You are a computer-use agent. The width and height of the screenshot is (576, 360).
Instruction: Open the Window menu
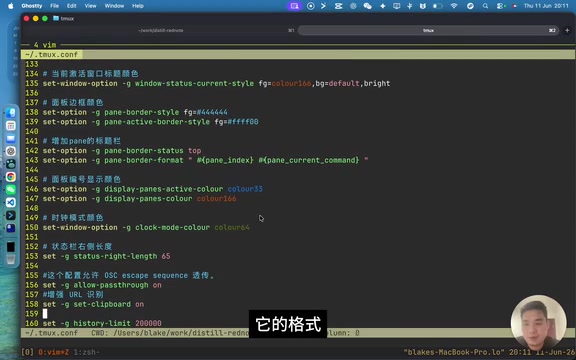pos(114,6)
